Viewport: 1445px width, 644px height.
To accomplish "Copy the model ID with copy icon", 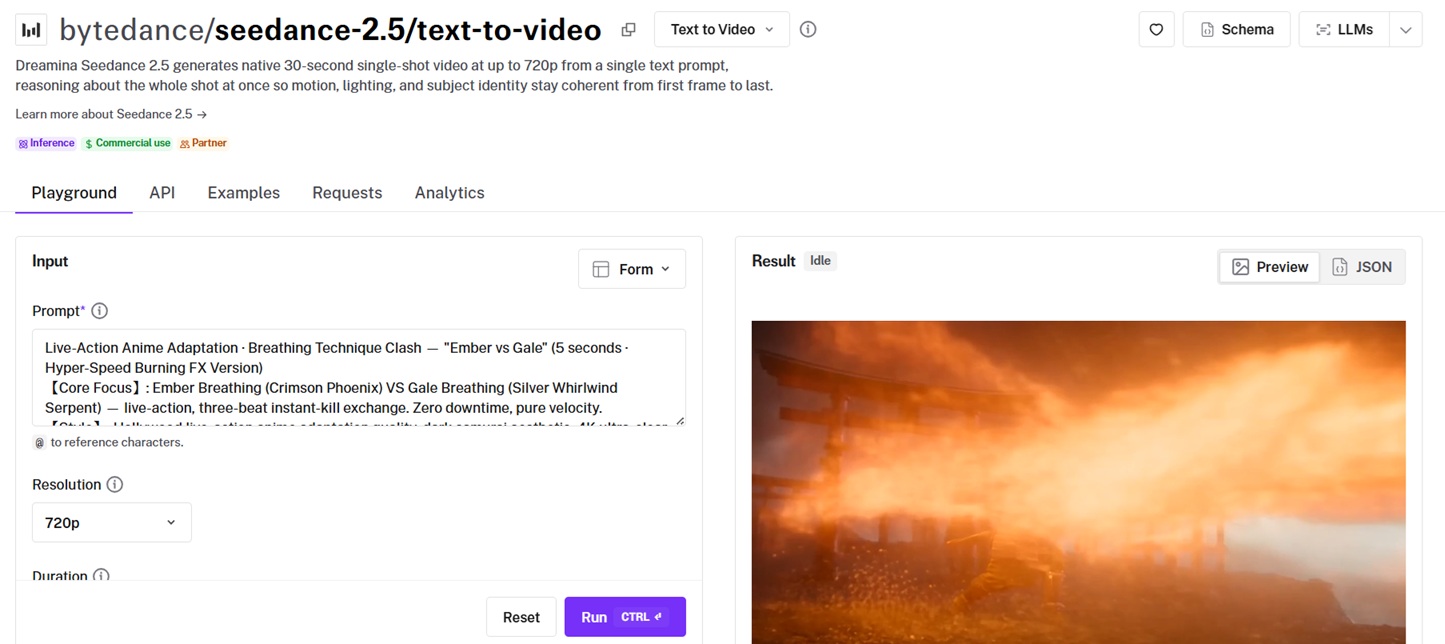I will [628, 30].
